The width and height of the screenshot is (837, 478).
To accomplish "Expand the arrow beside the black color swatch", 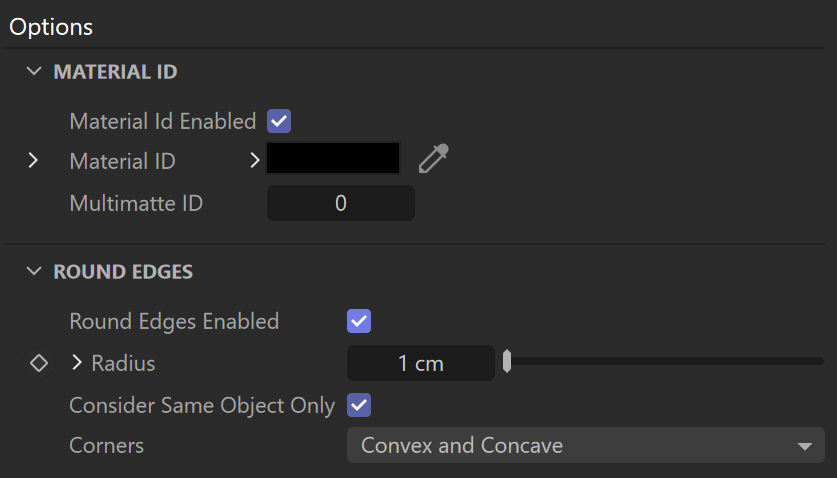I will coord(255,160).
